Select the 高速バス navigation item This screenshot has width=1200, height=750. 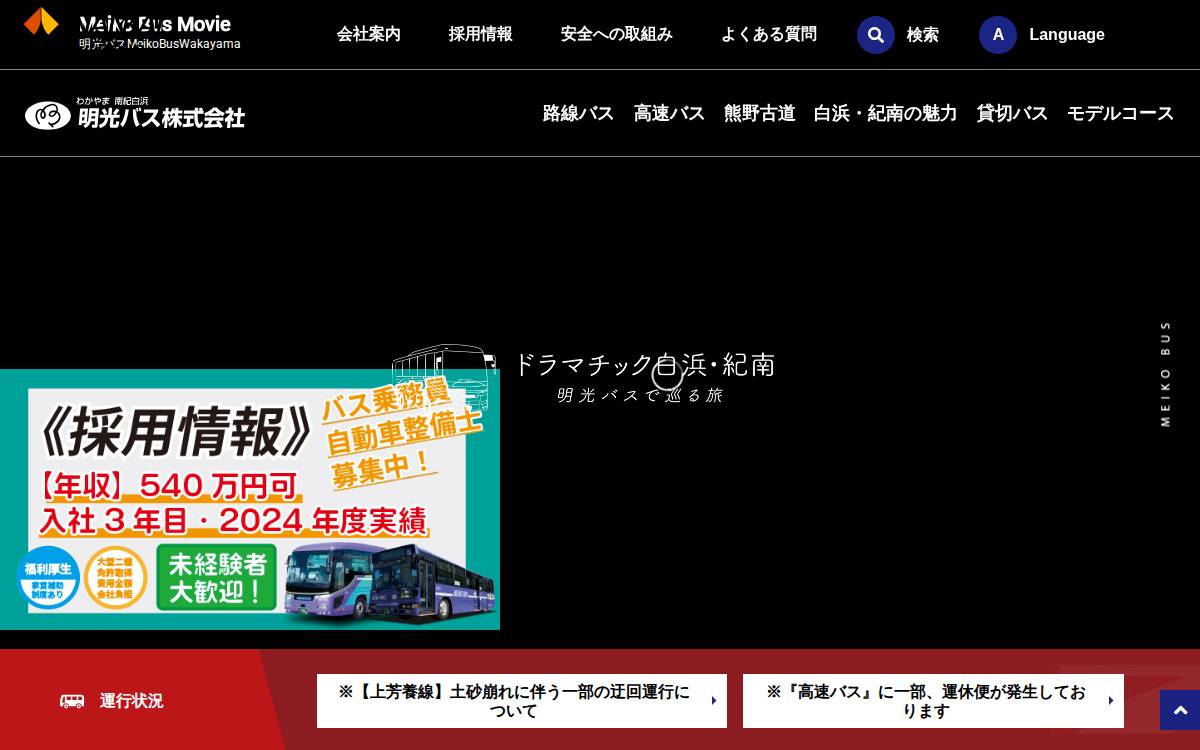669,113
